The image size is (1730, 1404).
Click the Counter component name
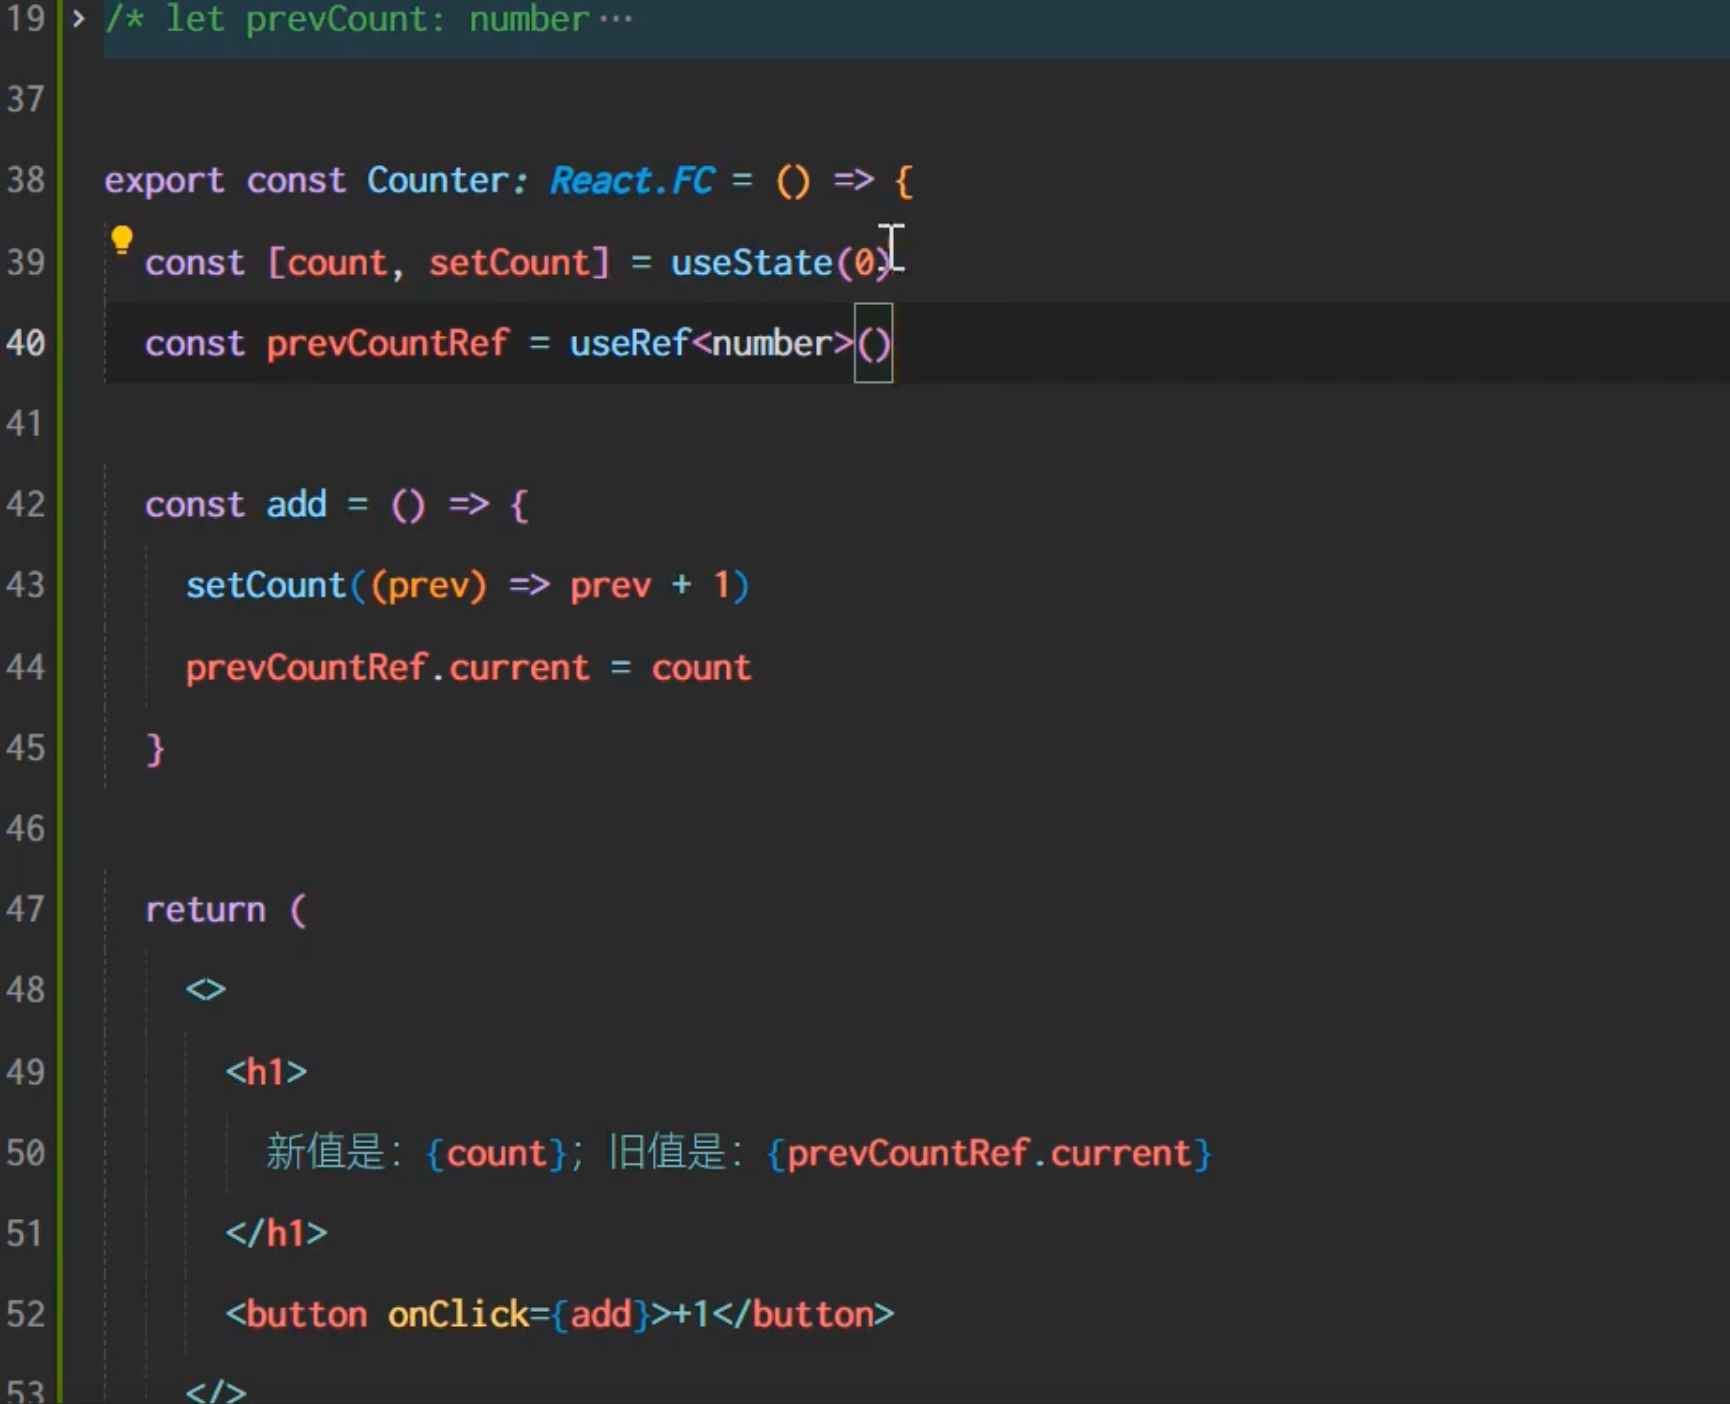tap(438, 181)
